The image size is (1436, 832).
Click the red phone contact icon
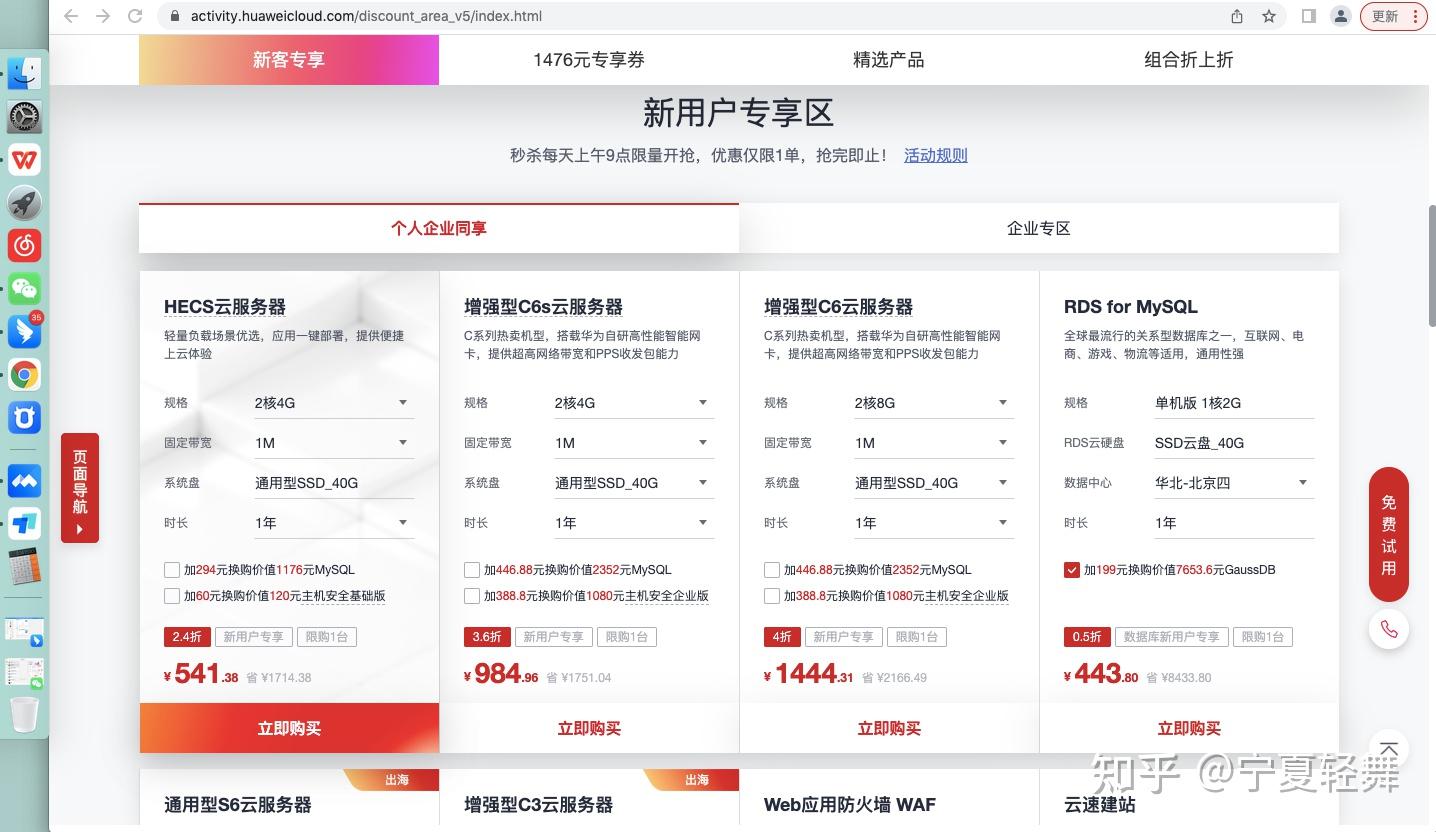1388,629
